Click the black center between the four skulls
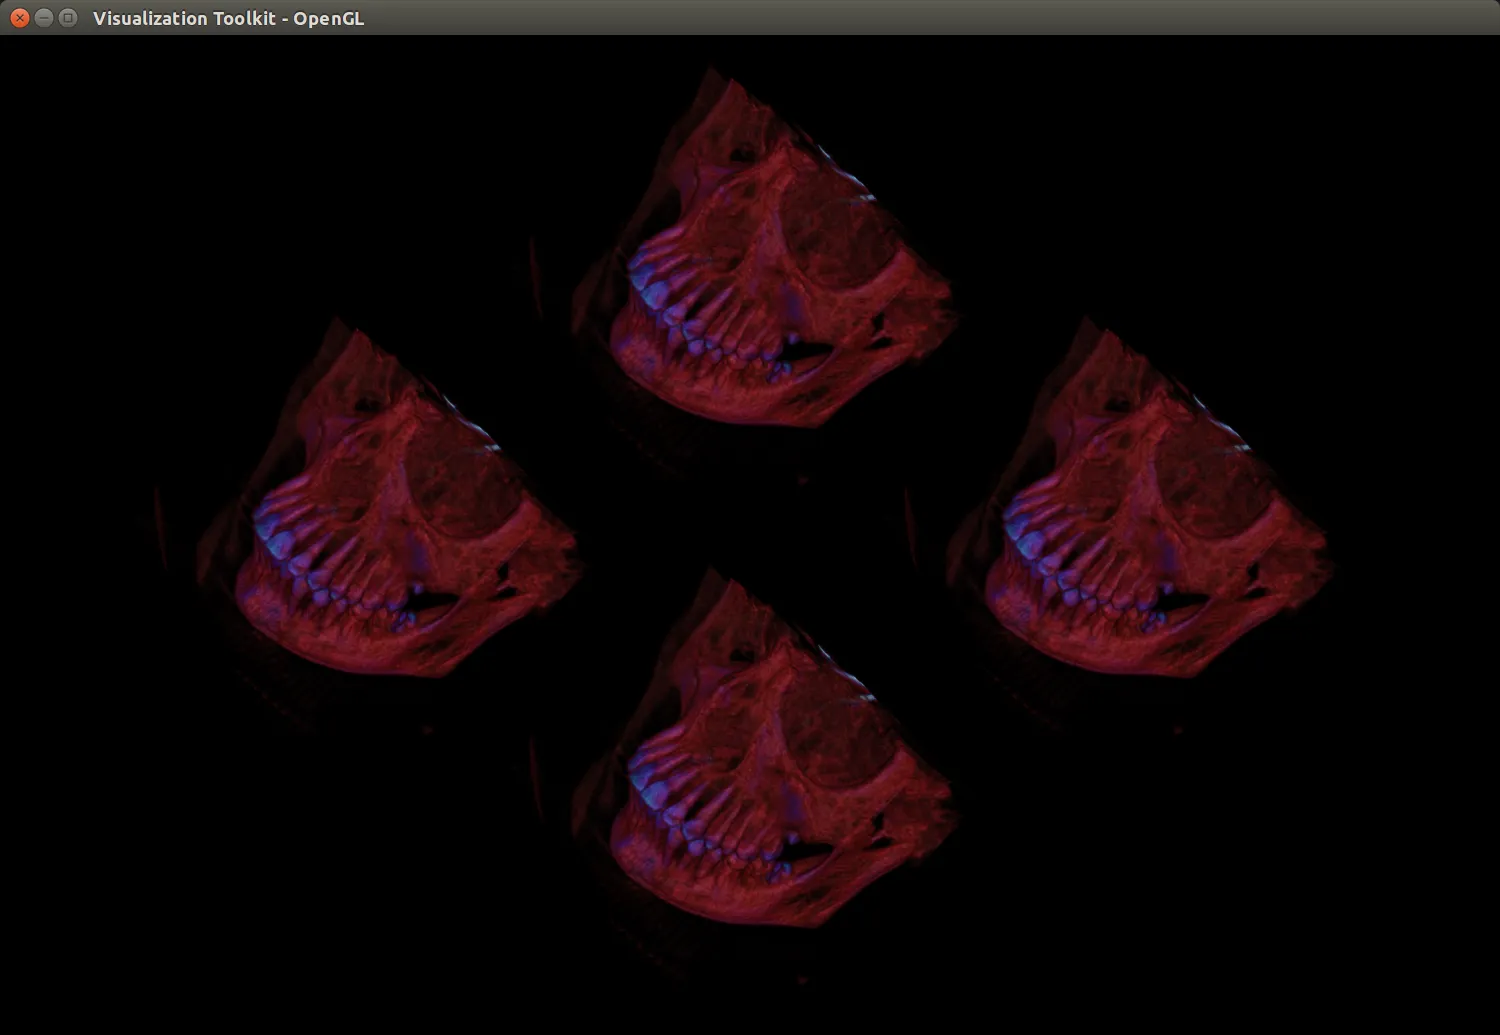This screenshot has width=1500, height=1035. [x=765, y=500]
